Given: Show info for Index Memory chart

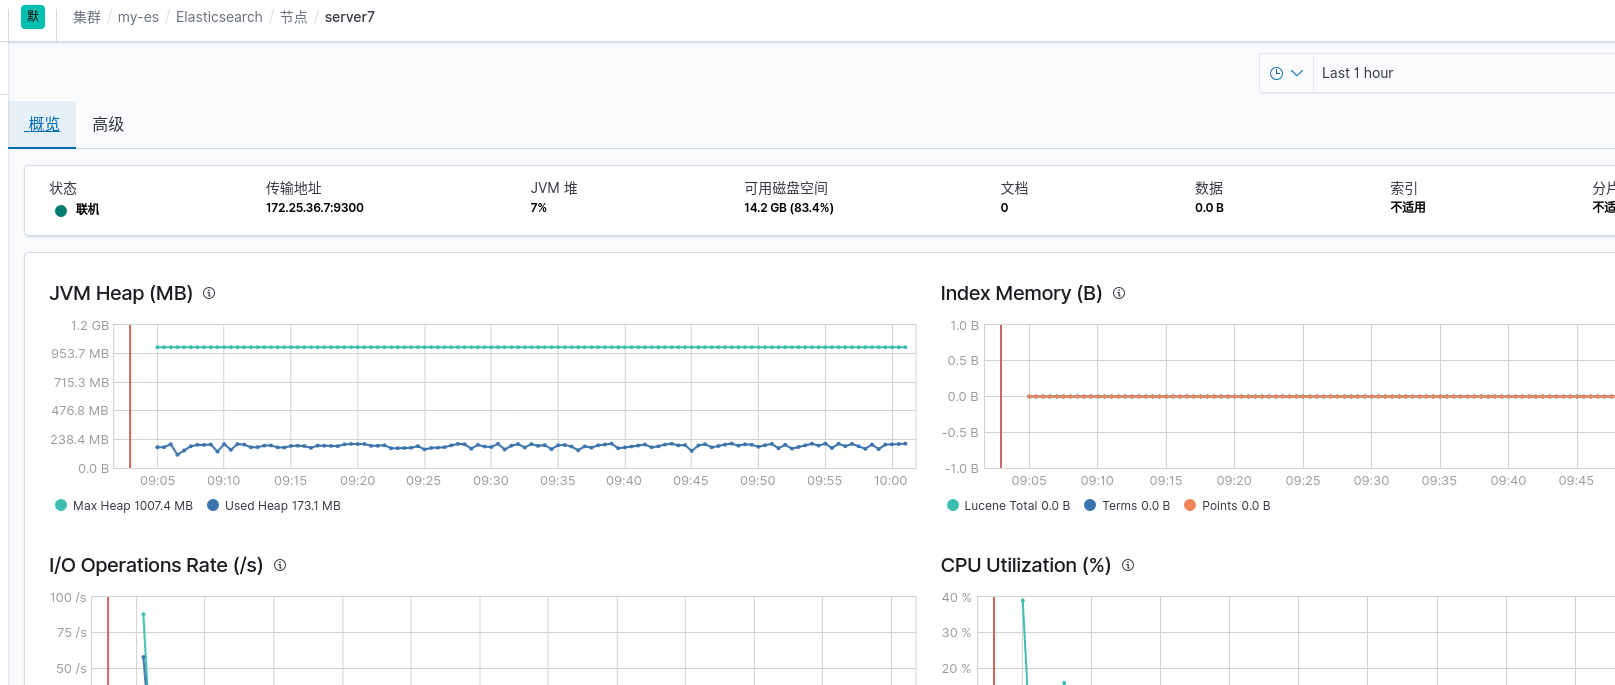Looking at the screenshot, I should tap(1119, 293).
